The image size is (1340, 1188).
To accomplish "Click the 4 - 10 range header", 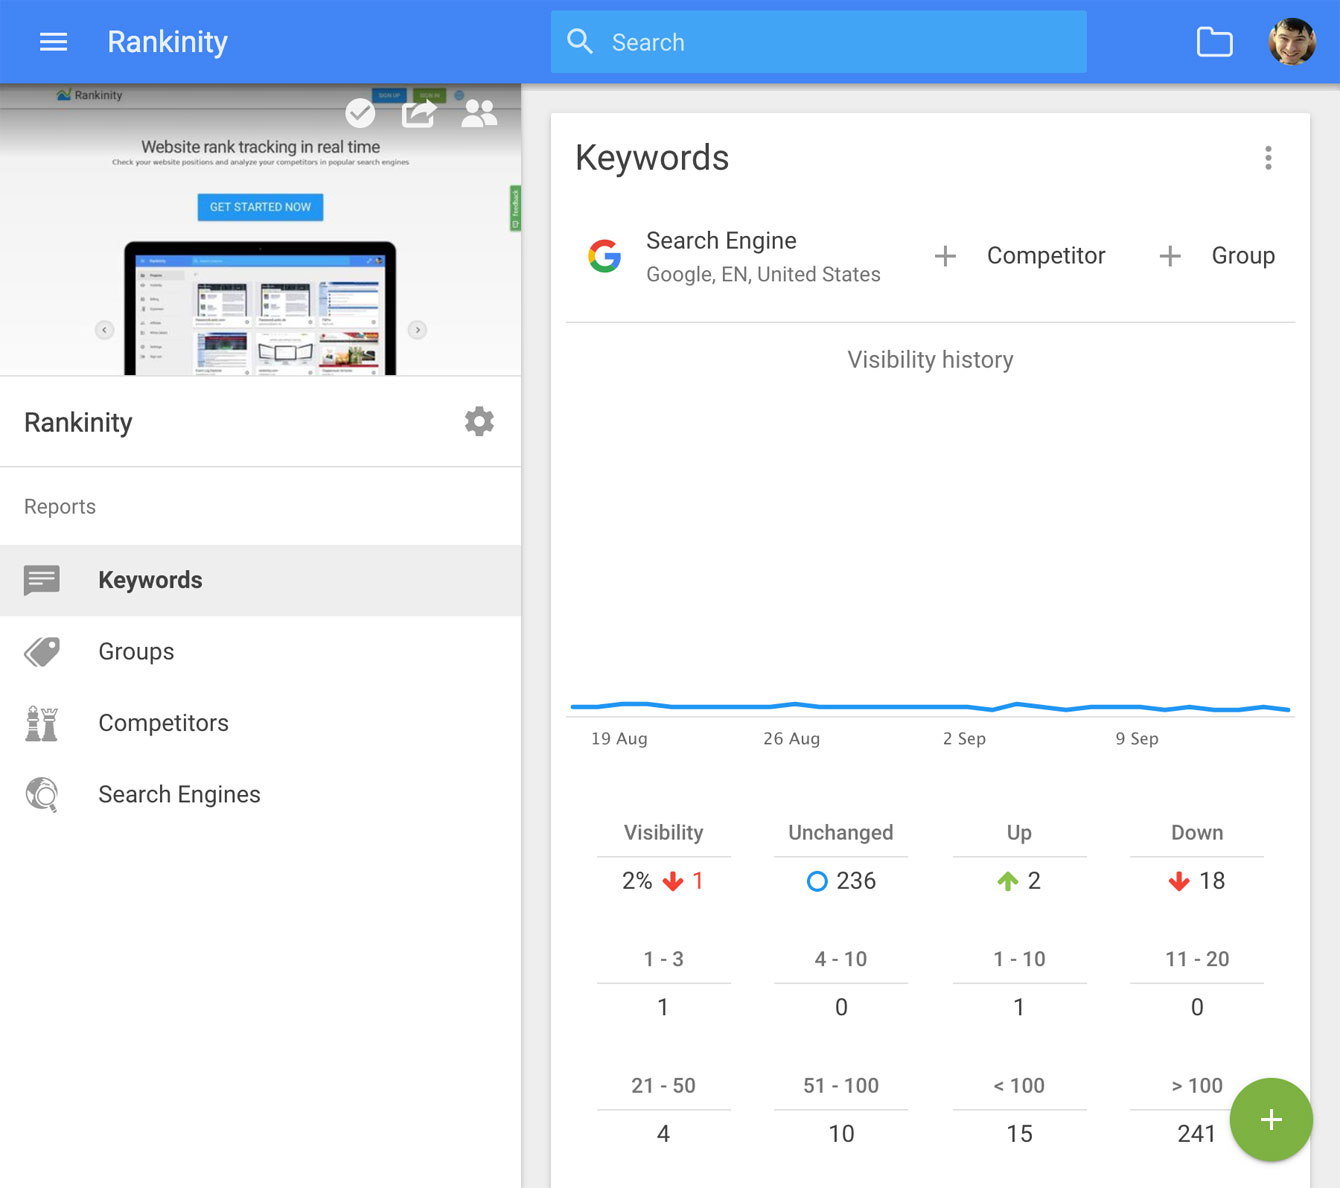I will (x=841, y=959).
